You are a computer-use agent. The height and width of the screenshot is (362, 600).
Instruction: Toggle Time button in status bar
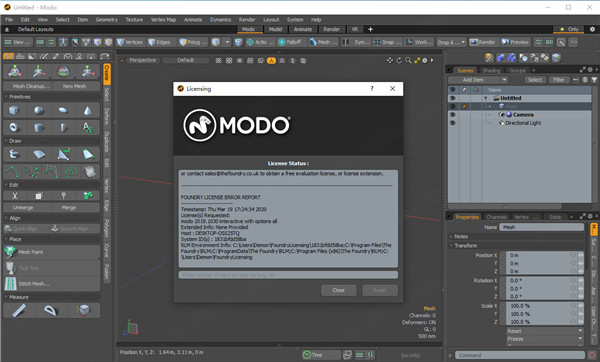point(321,355)
